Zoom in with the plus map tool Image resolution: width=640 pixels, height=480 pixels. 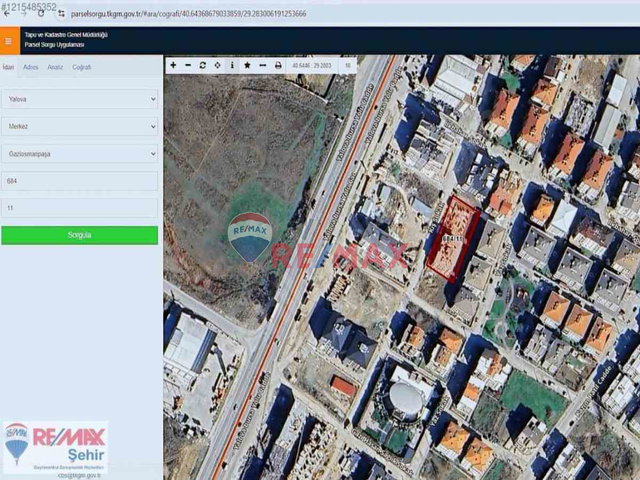pyautogui.click(x=173, y=65)
